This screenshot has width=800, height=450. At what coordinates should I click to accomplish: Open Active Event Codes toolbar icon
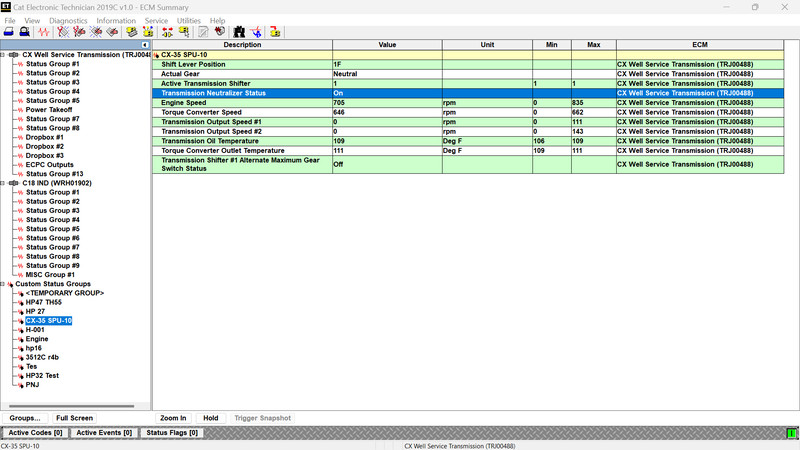click(x=95, y=32)
